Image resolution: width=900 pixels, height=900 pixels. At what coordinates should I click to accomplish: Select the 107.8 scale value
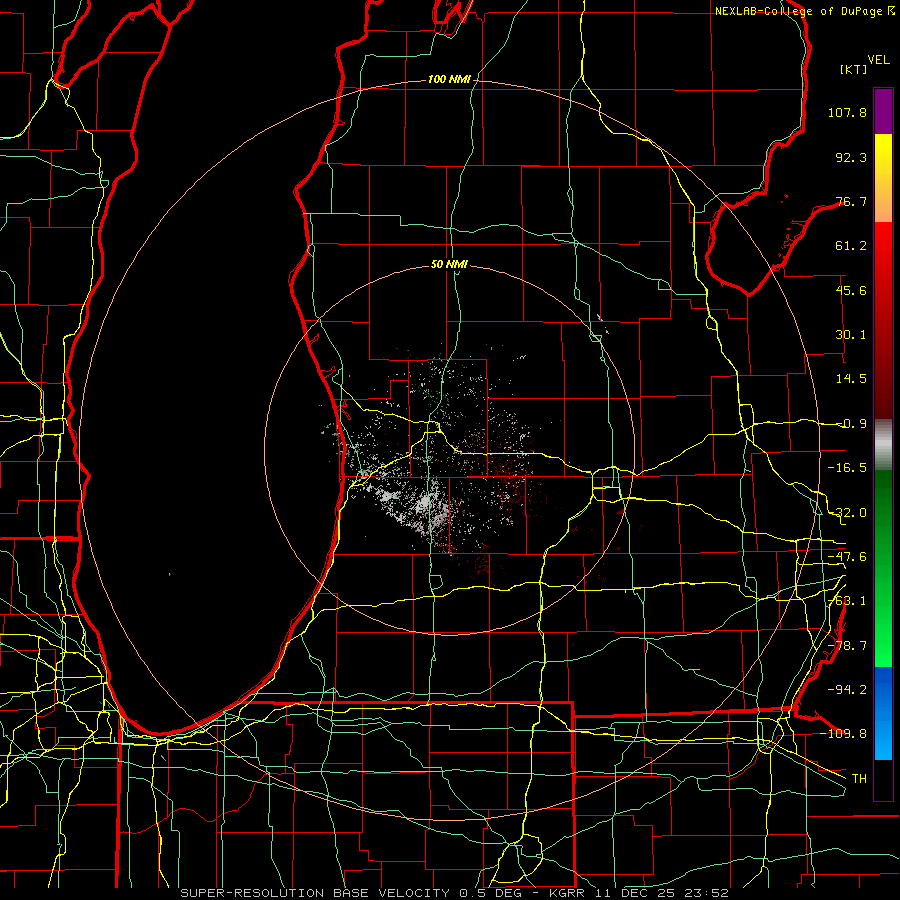point(847,112)
